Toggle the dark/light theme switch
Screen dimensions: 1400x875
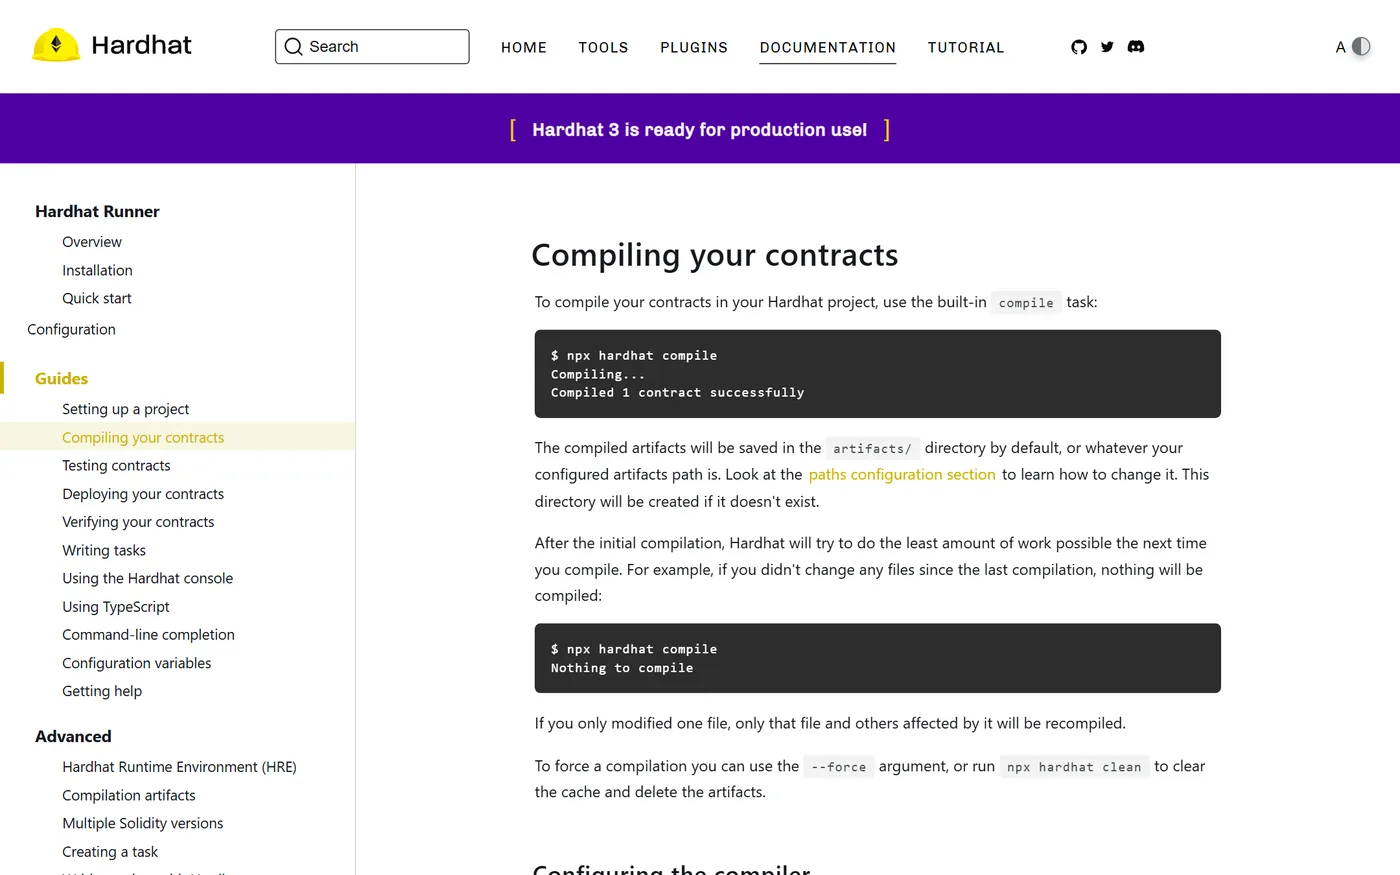click(x=1361, y=47)
